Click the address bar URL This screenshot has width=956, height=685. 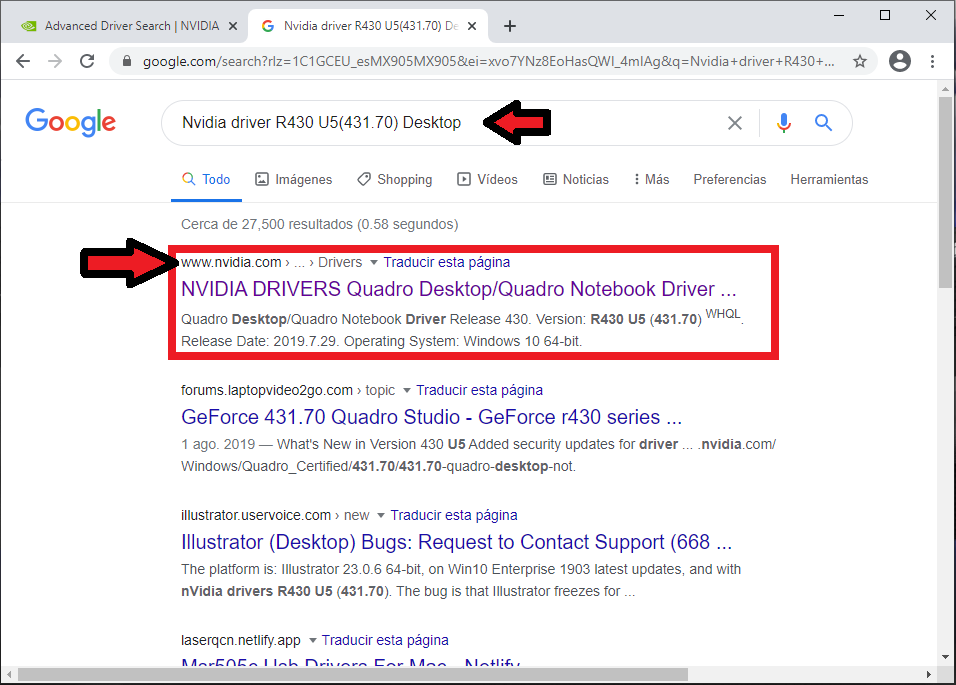coord(488,61)
